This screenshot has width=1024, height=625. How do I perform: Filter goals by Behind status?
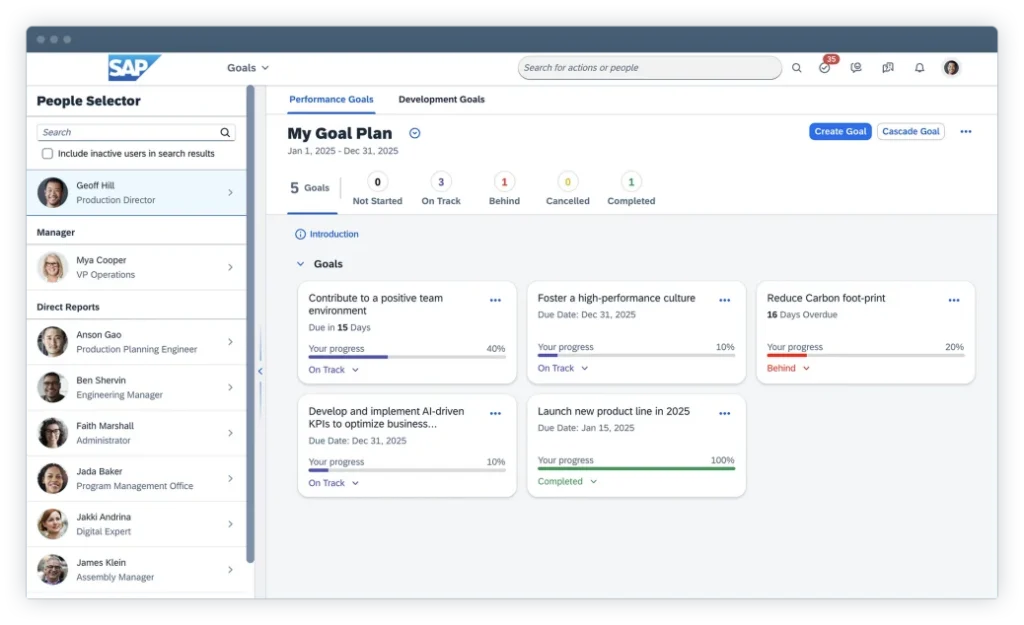point(504,188)
